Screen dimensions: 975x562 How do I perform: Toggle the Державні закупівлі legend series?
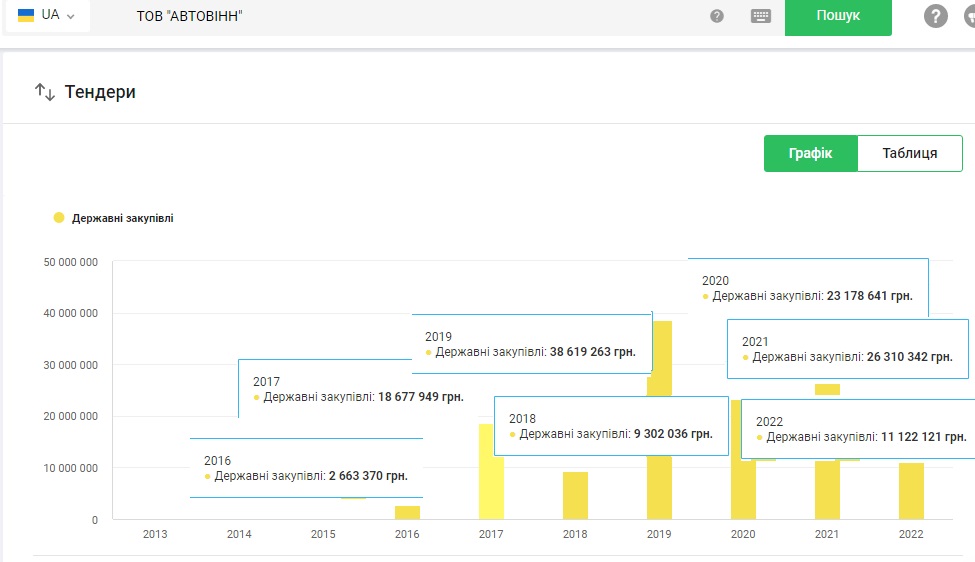click(x=122, y=218)
